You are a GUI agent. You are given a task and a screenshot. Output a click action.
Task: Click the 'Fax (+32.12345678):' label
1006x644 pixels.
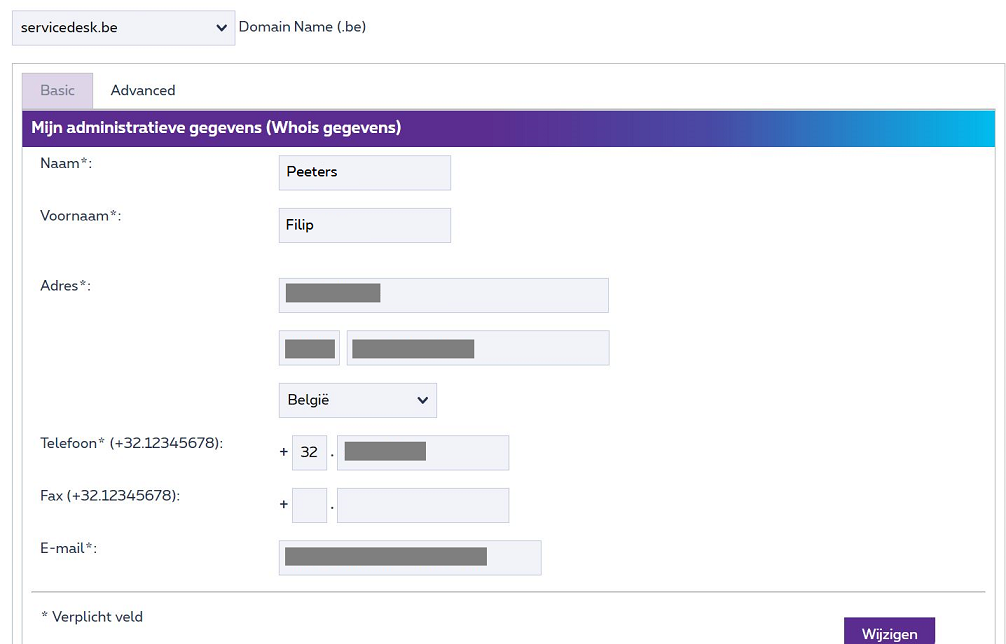point(110,495)
